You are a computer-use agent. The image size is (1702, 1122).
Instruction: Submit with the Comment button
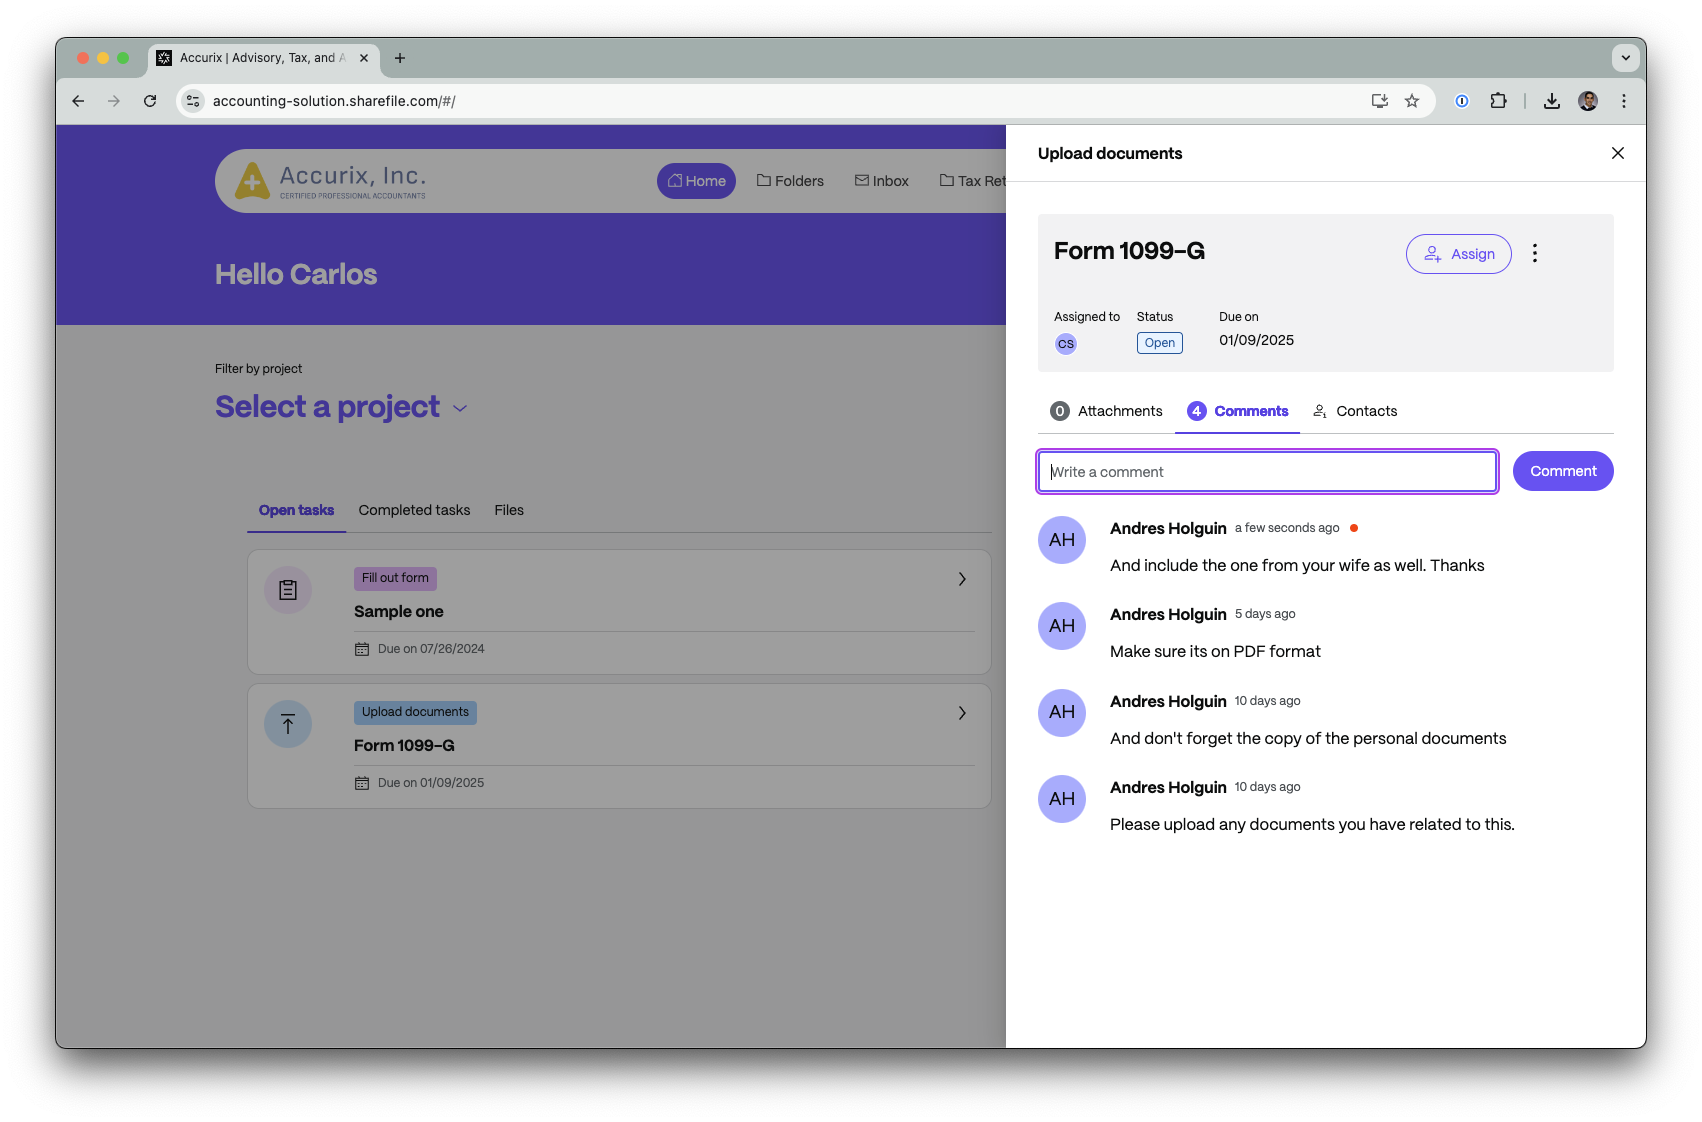pos(1562,471)
